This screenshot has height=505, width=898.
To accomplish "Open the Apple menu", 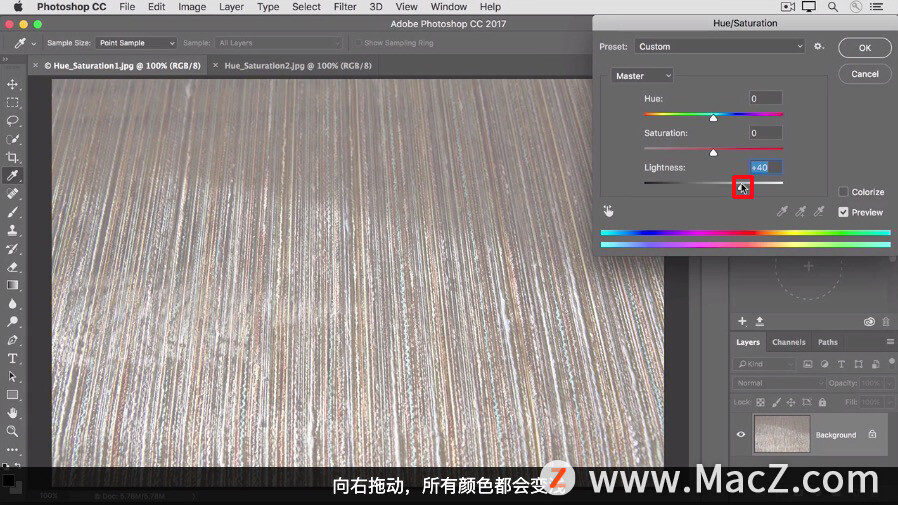I will (x=17, y=7).
